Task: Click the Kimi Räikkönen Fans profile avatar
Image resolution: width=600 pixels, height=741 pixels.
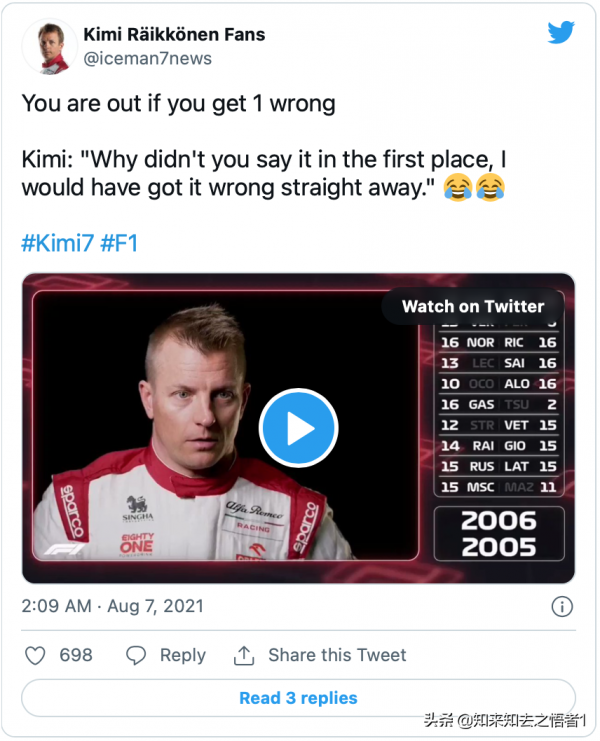Action: 49,46
